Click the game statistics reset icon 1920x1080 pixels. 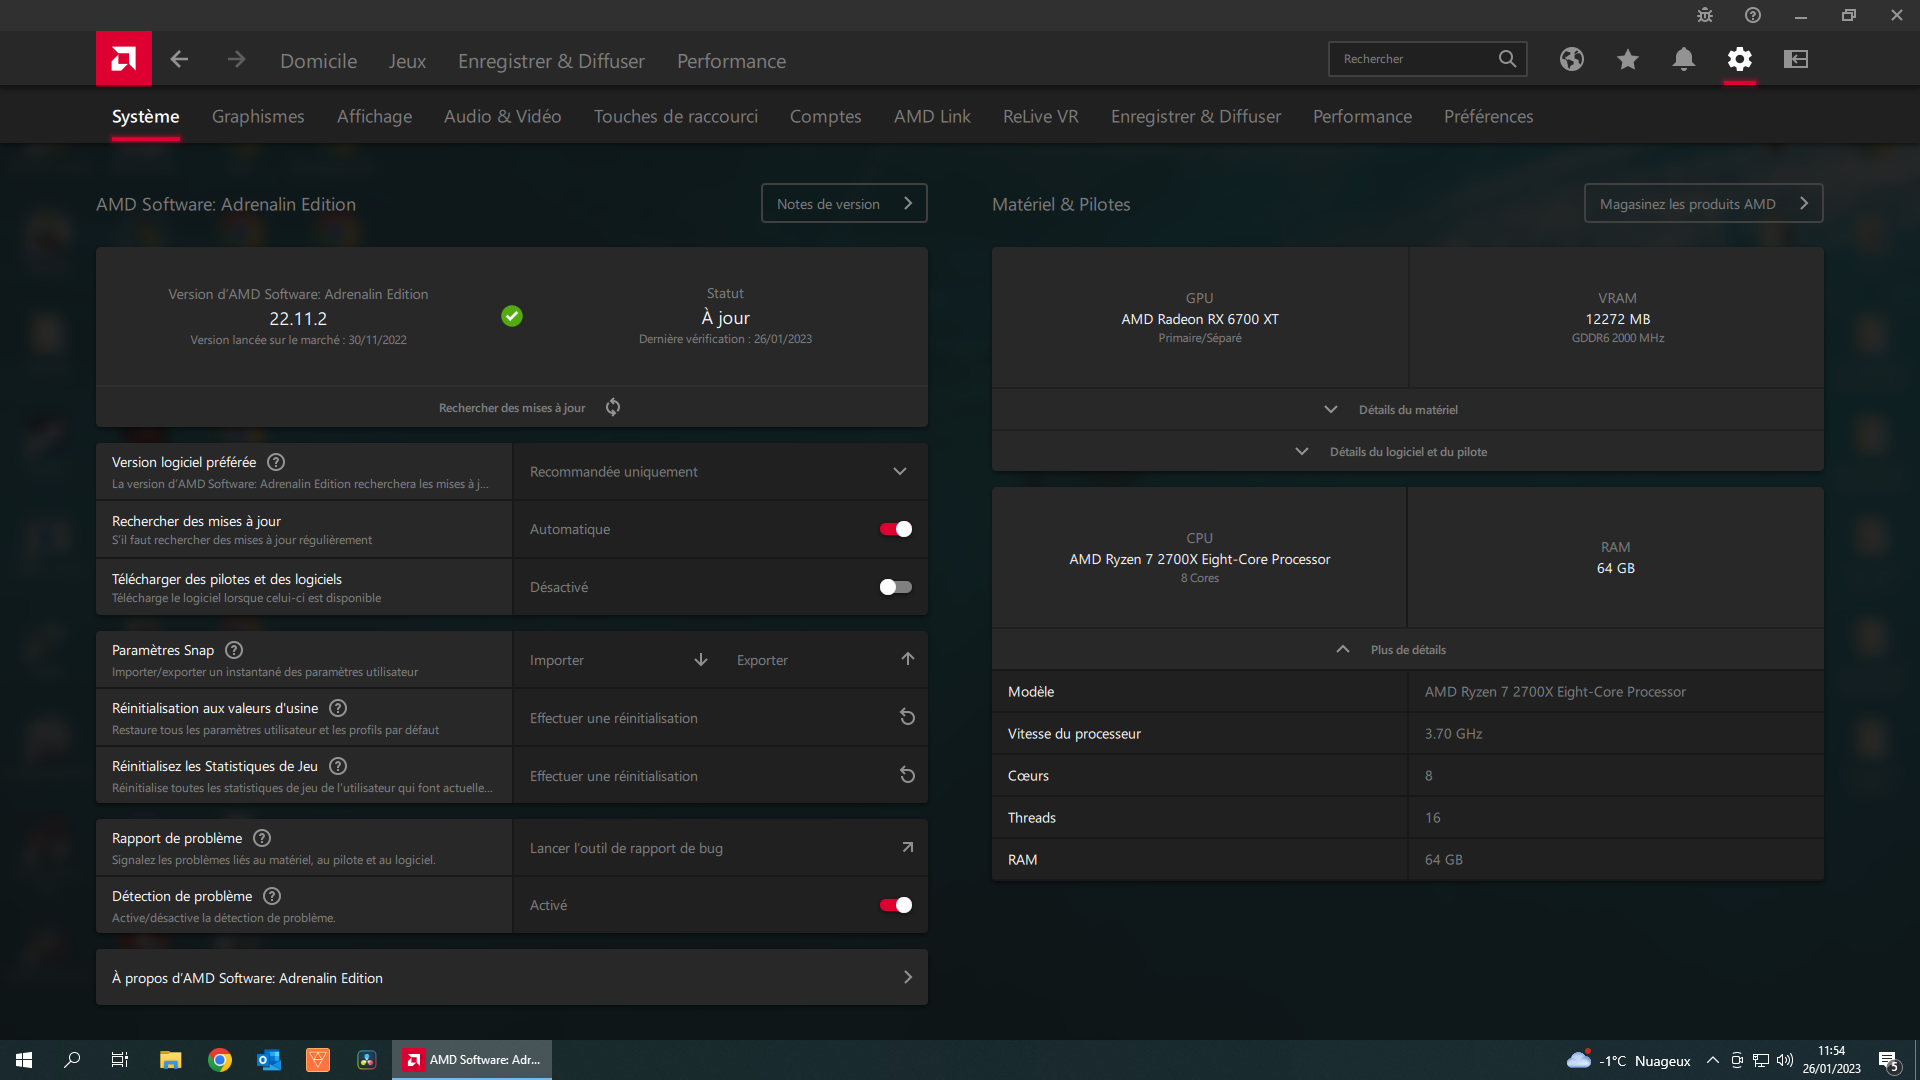point(907,775)
